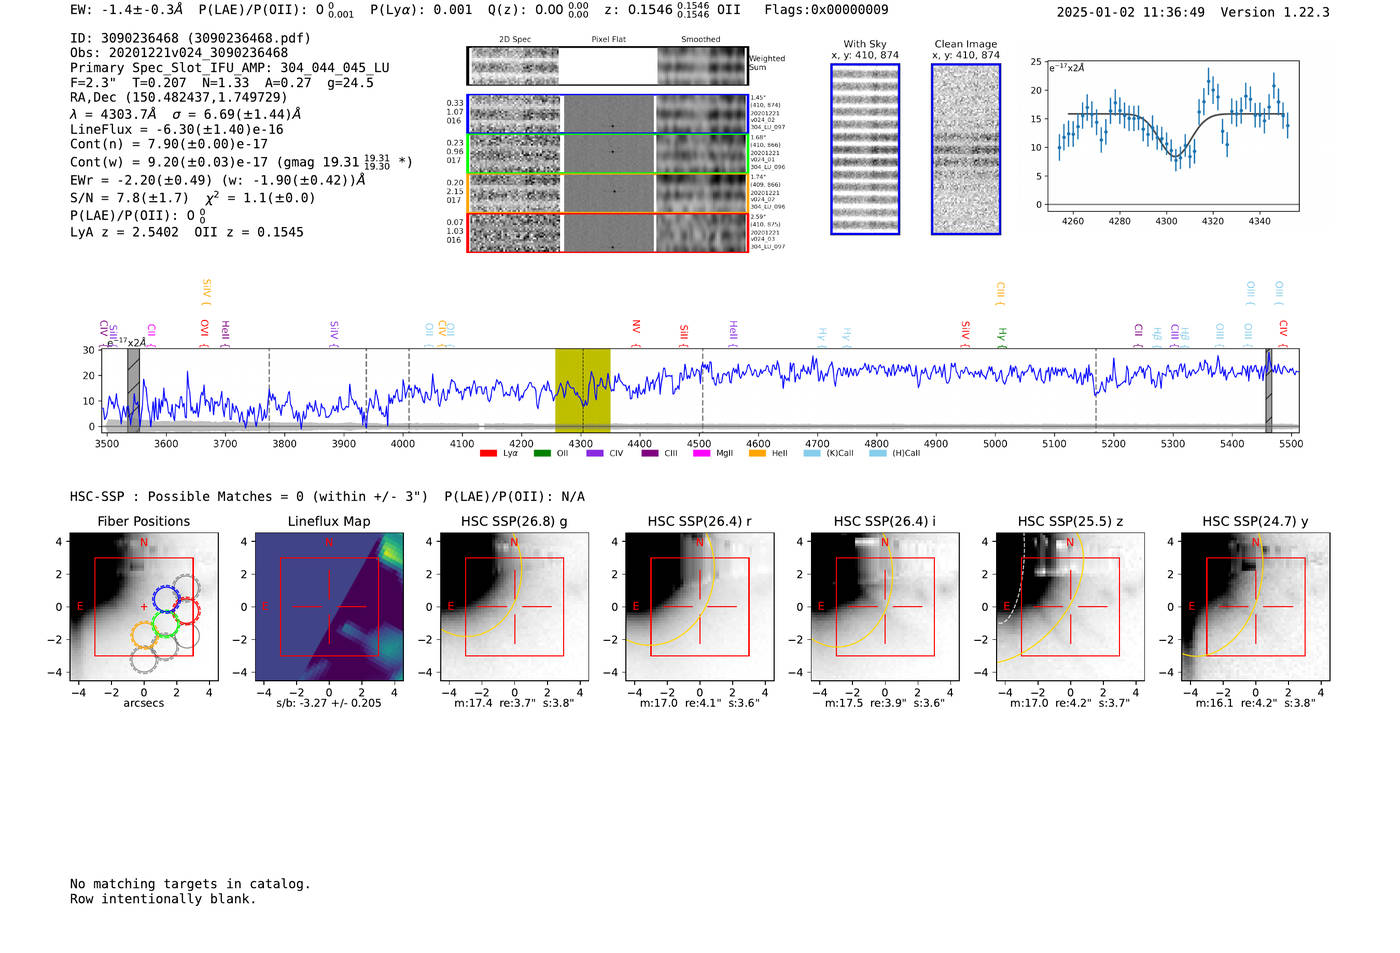The width and height of the screenshot is (1400, 953).
Task: Click the hatched gray band near 5460
Action: pos(1268,390)
